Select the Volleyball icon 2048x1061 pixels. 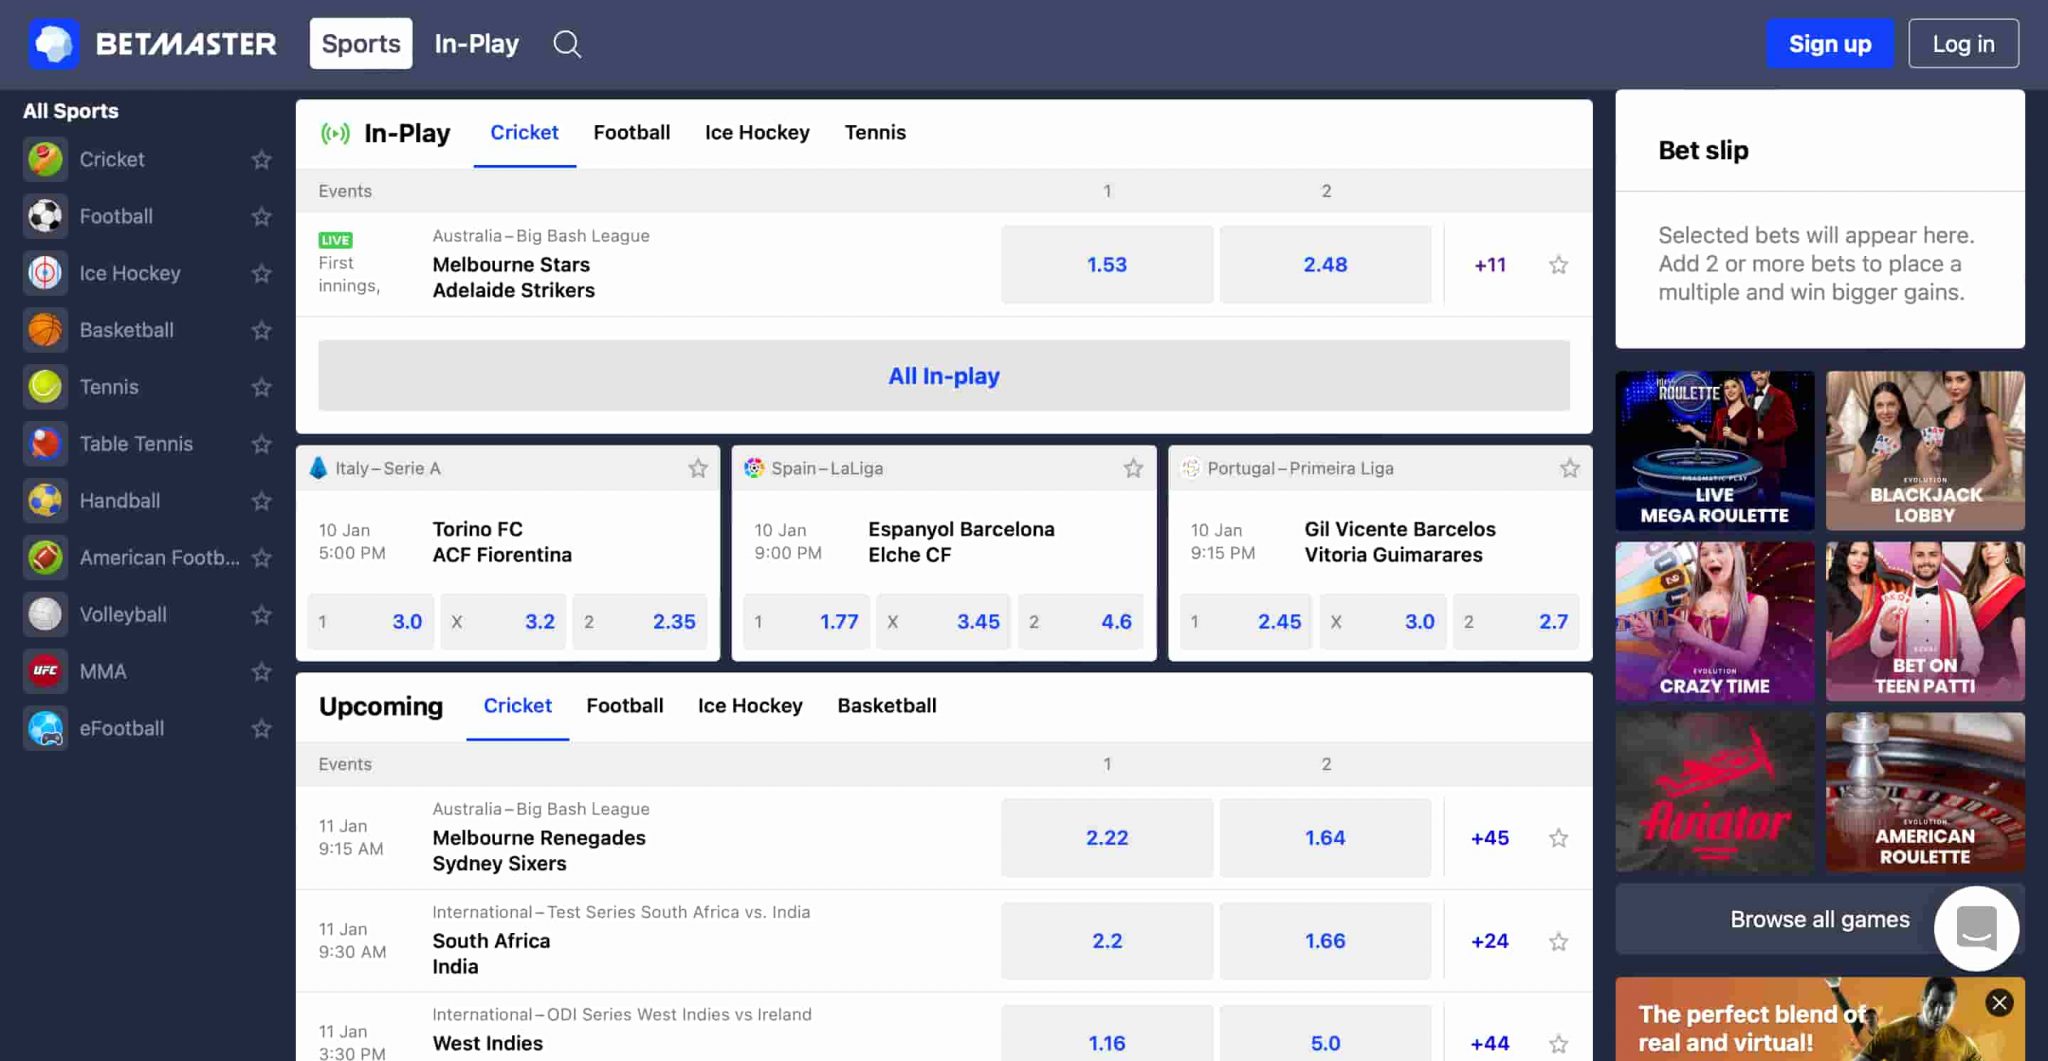45,615
